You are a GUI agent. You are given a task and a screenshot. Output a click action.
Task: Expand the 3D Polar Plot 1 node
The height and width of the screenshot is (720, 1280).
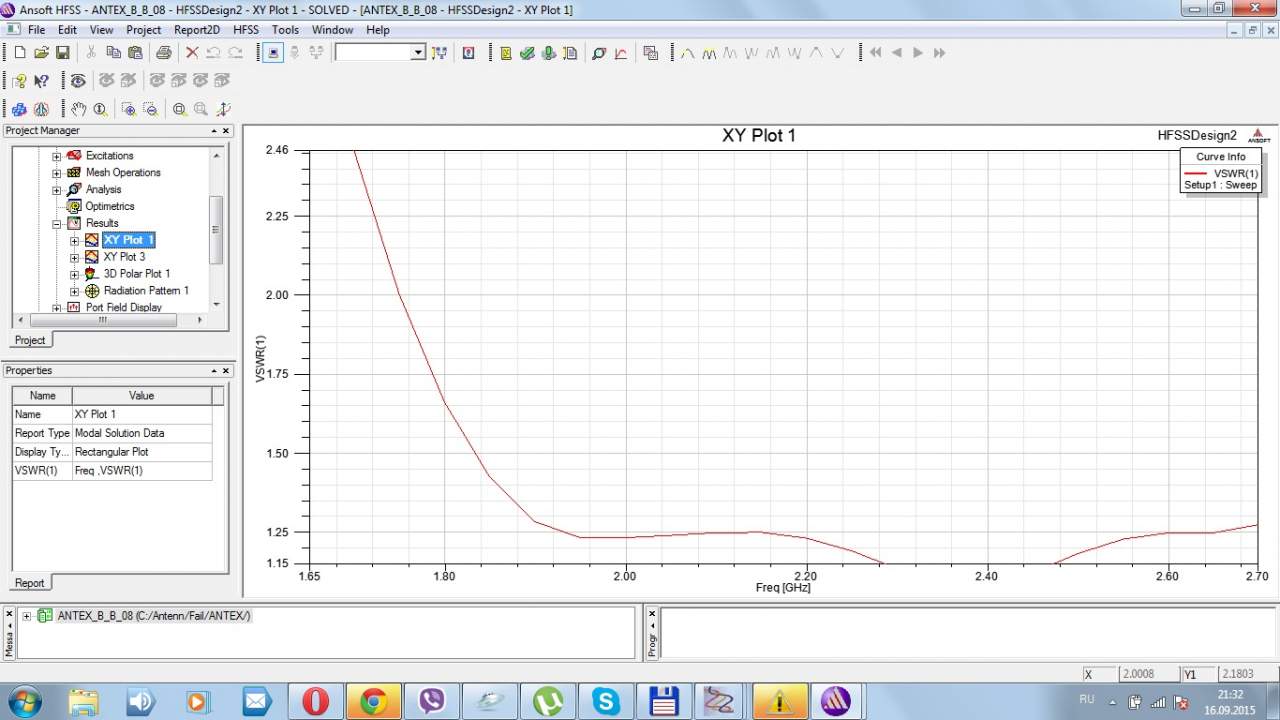tap(75, 274)
